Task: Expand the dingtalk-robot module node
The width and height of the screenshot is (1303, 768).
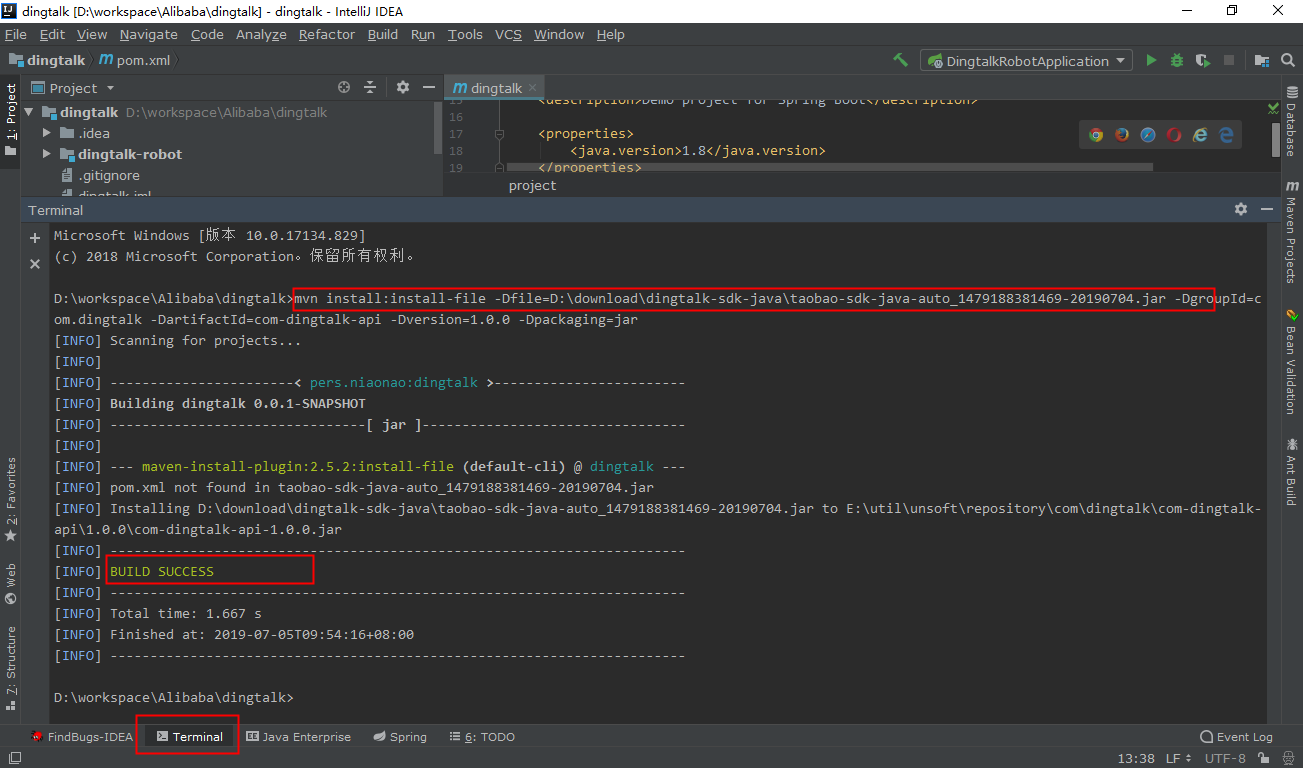Action: [x=47, y=154]
